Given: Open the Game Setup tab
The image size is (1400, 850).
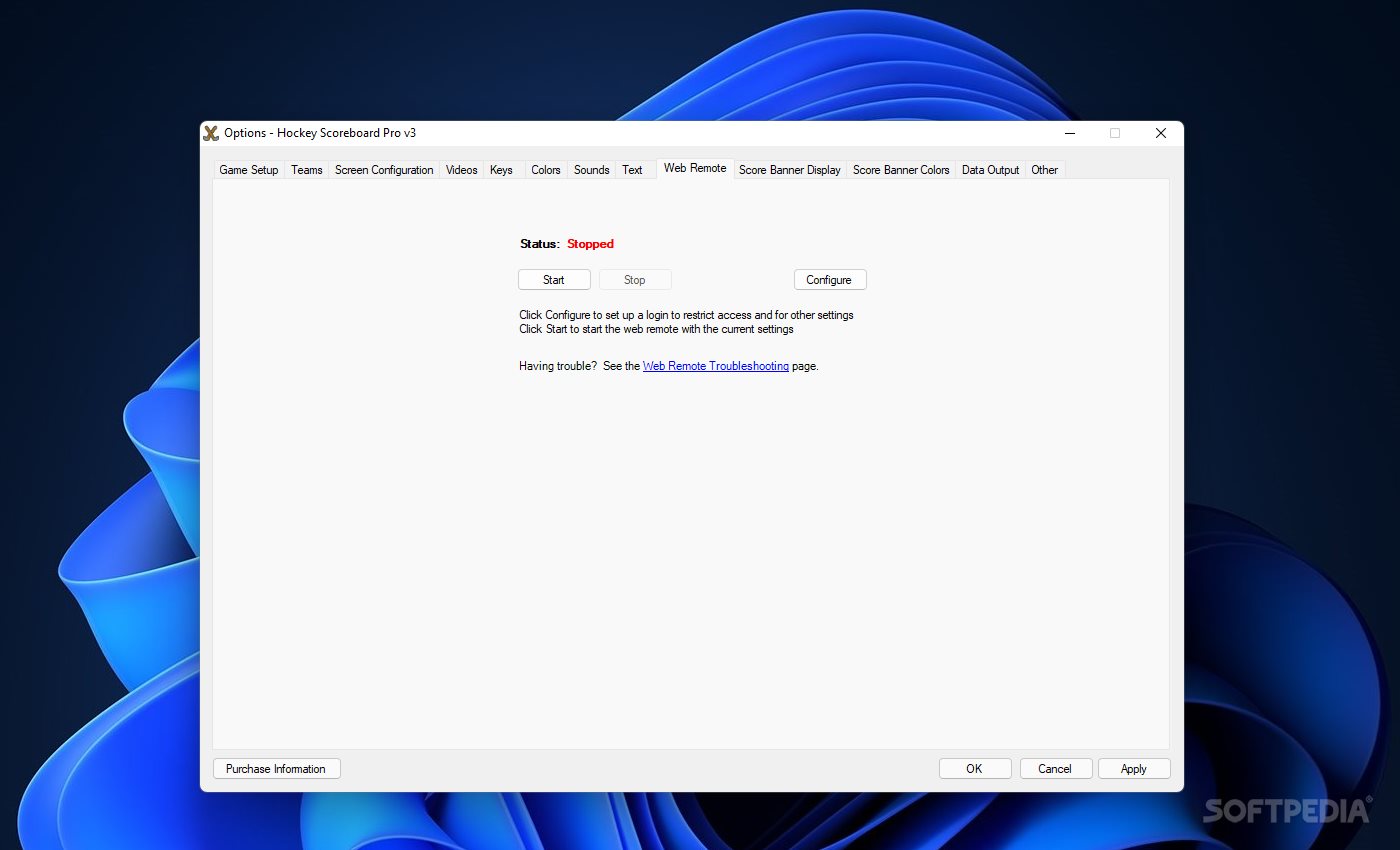Looking at the screenshot, I should coord(249,170).
